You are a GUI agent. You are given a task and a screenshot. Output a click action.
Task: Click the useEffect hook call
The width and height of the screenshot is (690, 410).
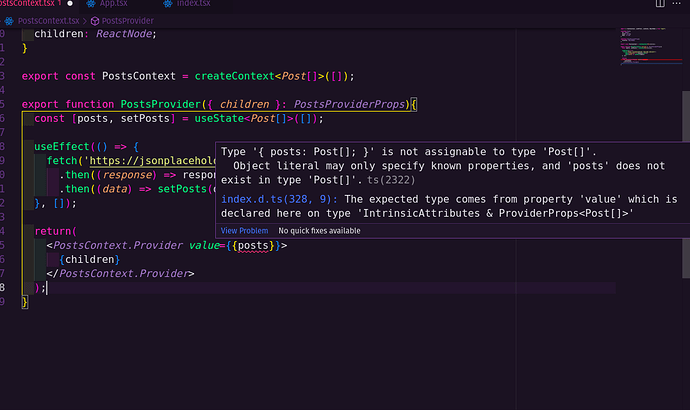click(x=65, y=146)
